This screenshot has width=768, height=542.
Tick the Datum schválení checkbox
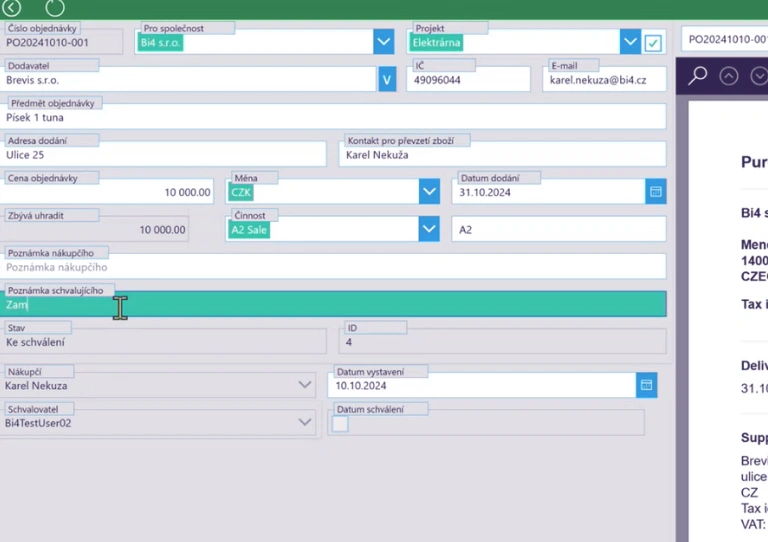(x=340, y=424)
